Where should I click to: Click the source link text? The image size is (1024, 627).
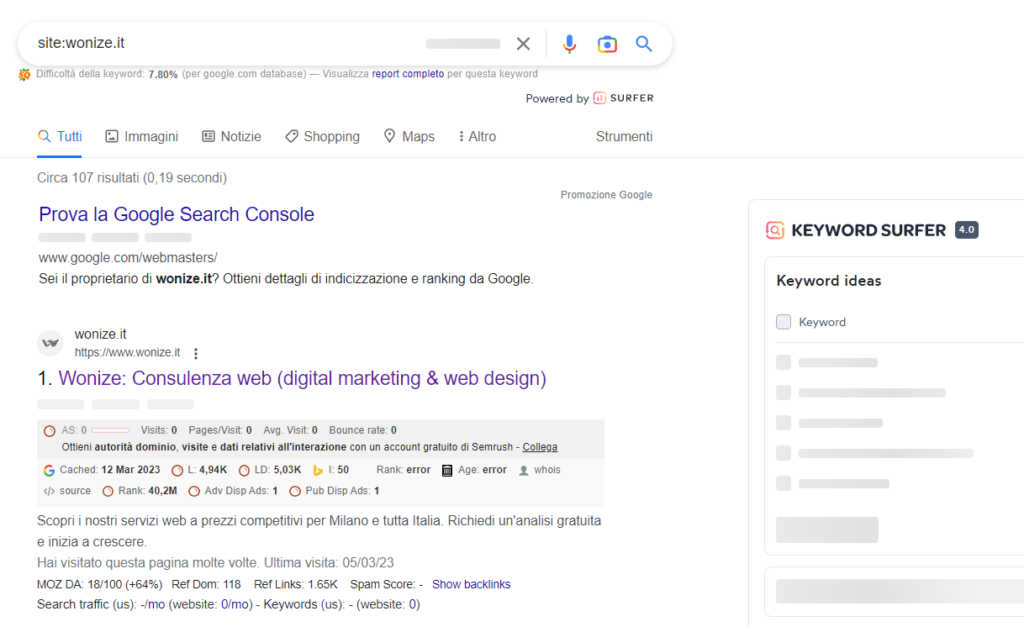point(75,490)
